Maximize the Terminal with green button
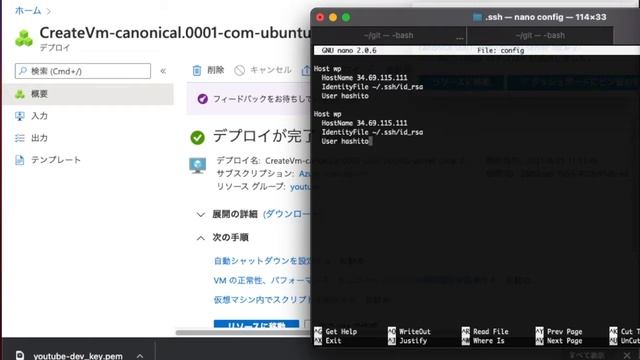The image size is (640, 360). pyautogui.click(x=346, y=18)
